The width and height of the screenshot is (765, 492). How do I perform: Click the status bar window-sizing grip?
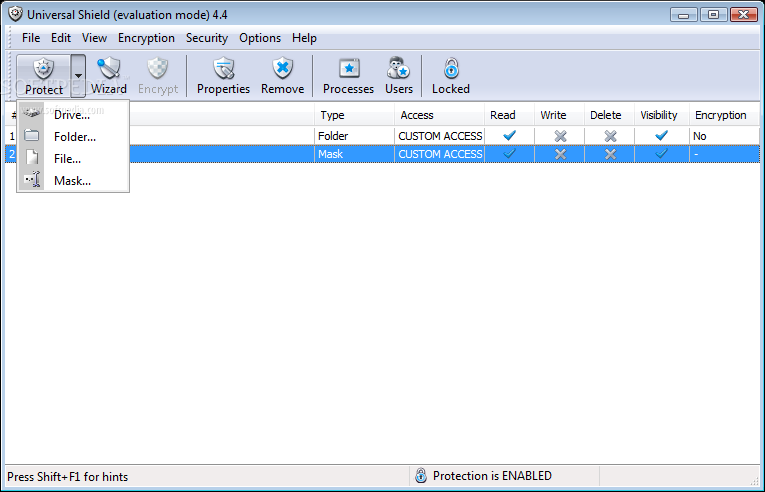(754, 479)
